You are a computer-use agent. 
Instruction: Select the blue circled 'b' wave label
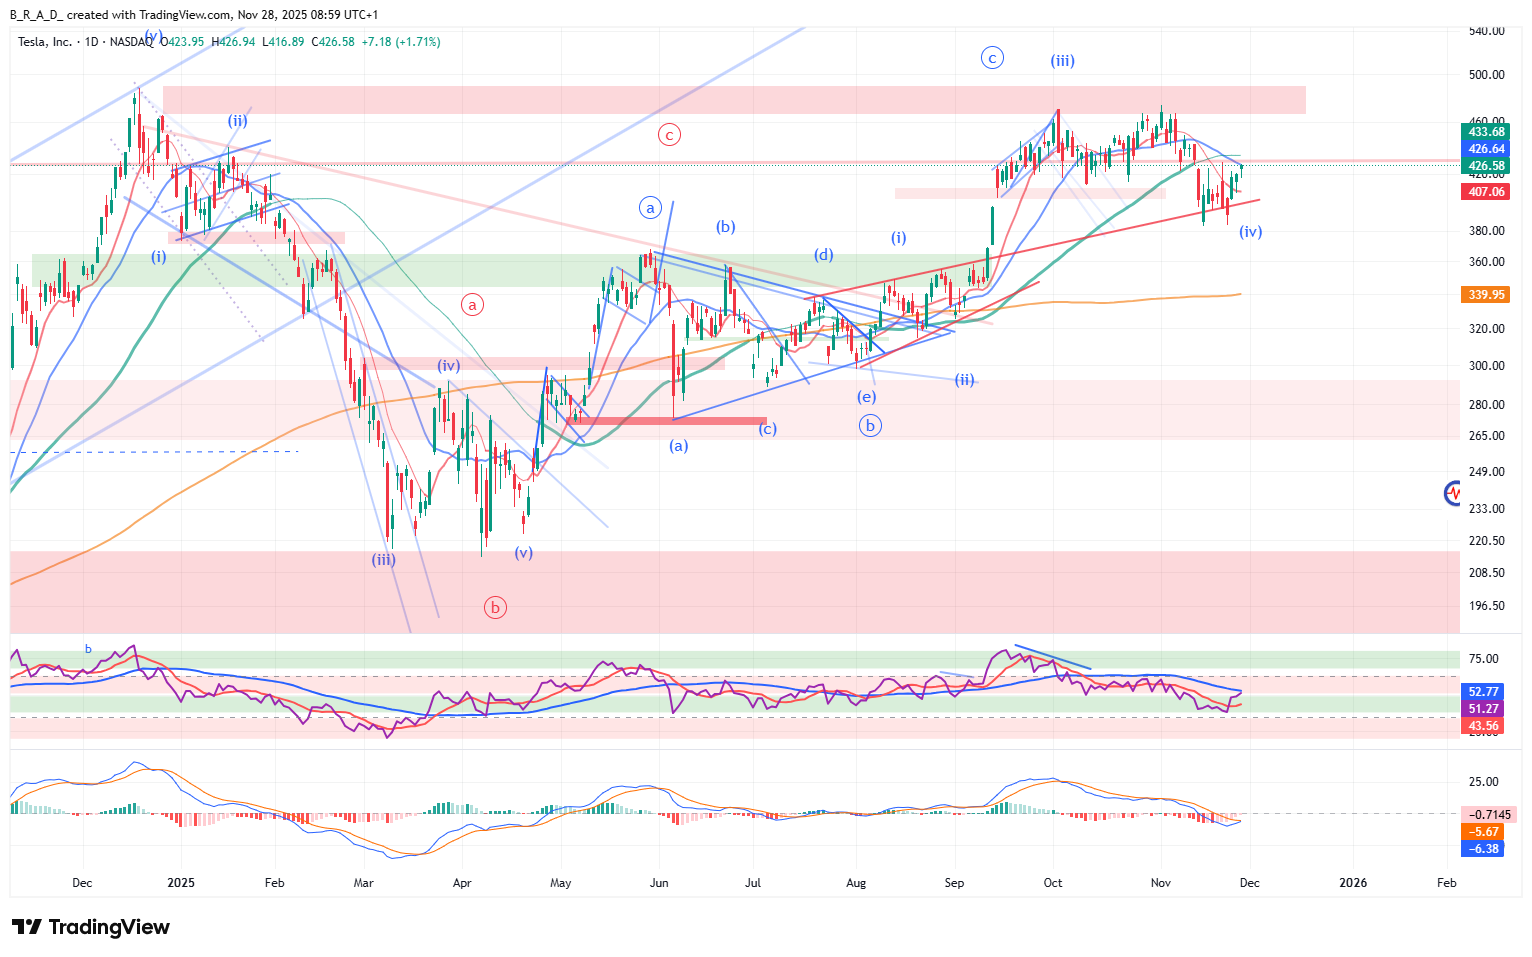[x=870, y=425]
